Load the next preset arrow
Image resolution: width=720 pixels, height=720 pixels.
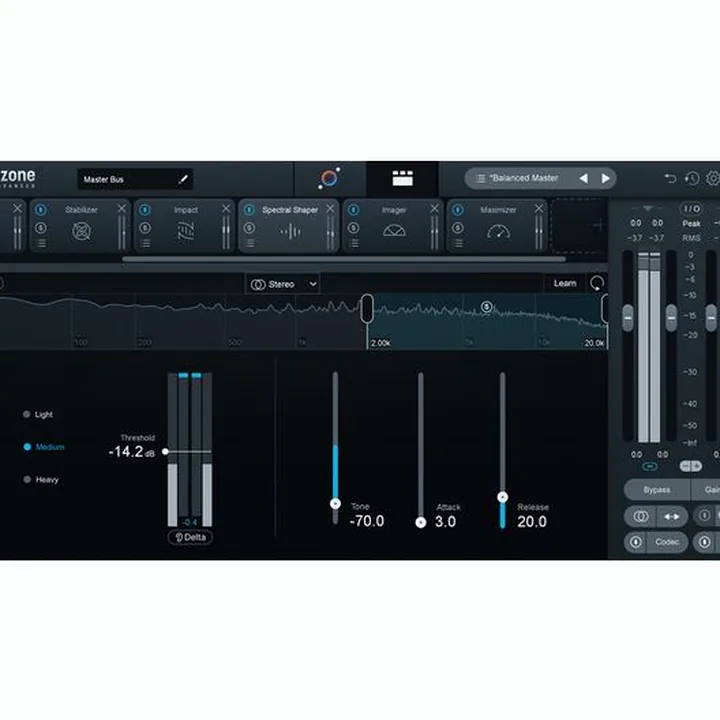[x=605, y=178]
